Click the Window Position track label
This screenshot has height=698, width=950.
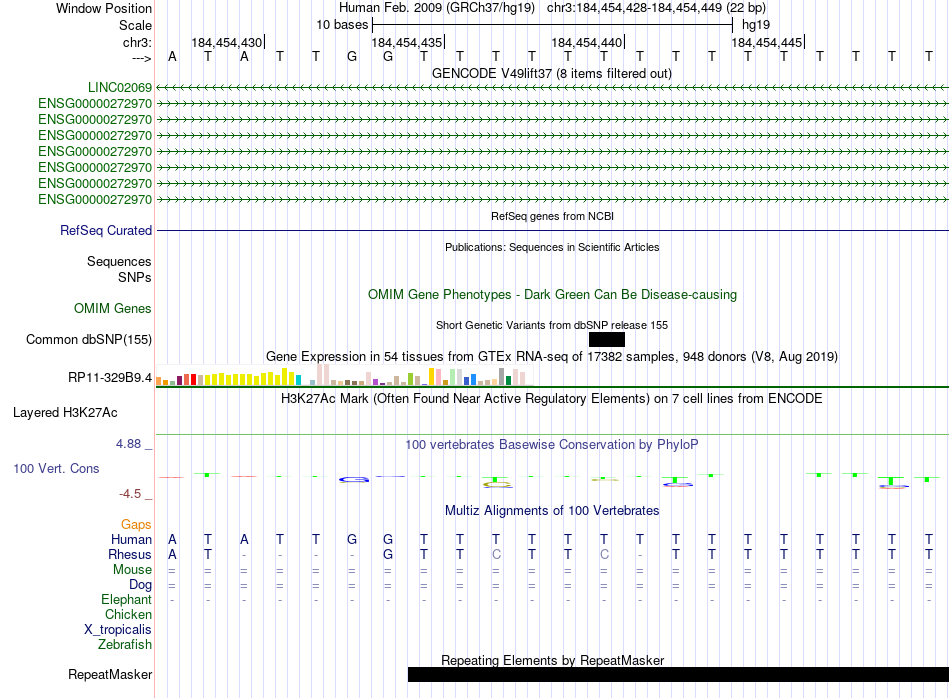[x=104, y=8]
